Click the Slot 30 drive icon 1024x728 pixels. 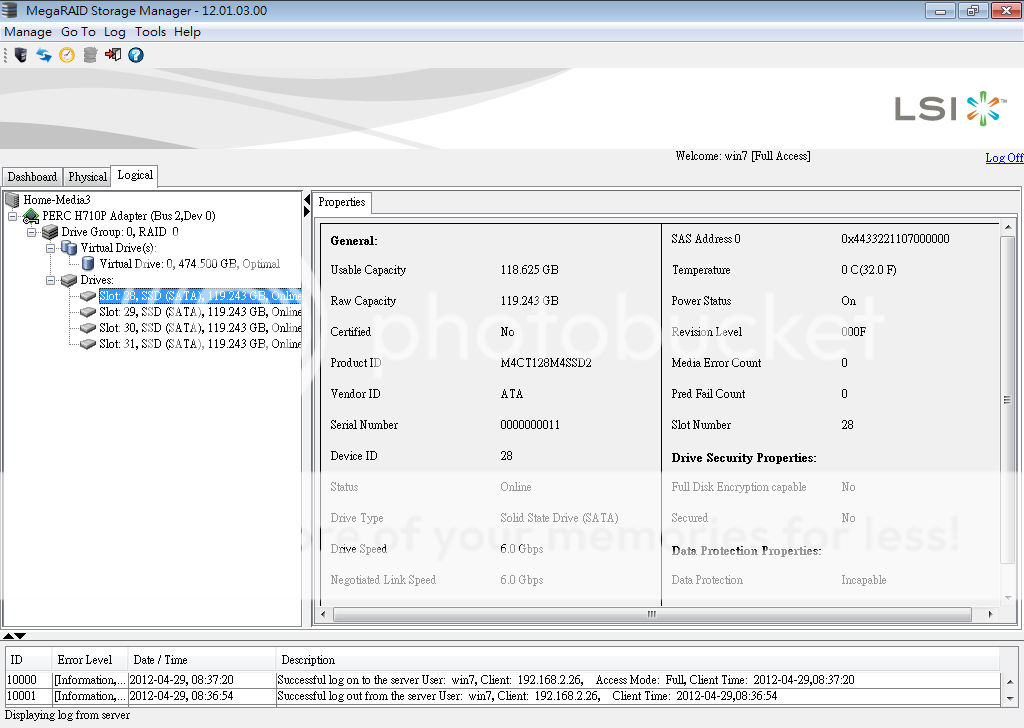tap(88, 328)
